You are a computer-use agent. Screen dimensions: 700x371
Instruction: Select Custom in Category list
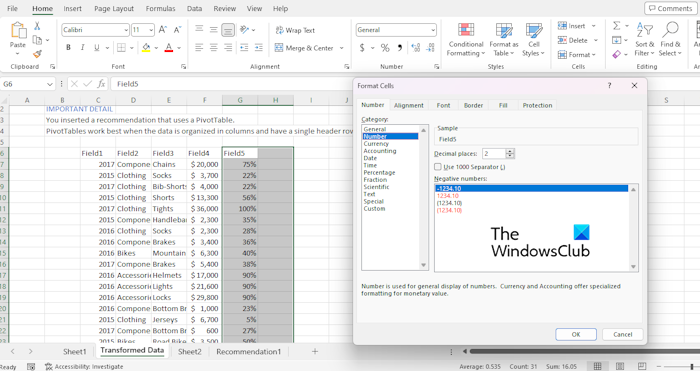coord(374,208)
